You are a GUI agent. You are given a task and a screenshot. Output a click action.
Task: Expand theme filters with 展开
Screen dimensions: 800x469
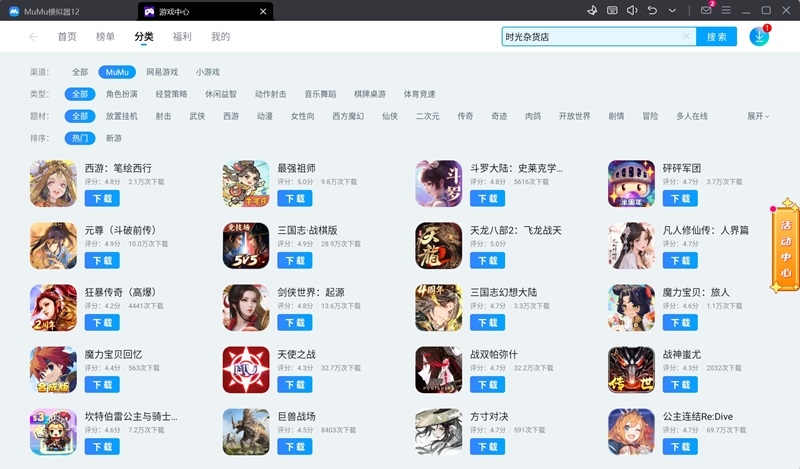click(758, 116)
